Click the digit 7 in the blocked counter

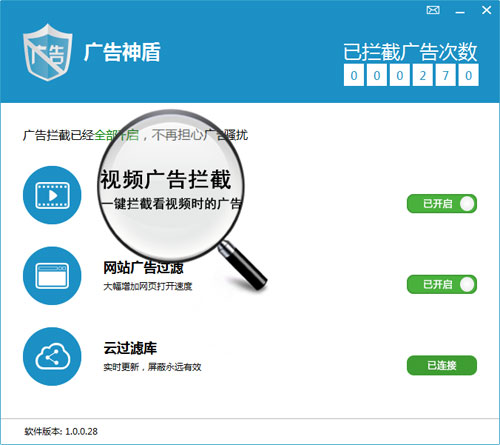click(x=446, y=76)
